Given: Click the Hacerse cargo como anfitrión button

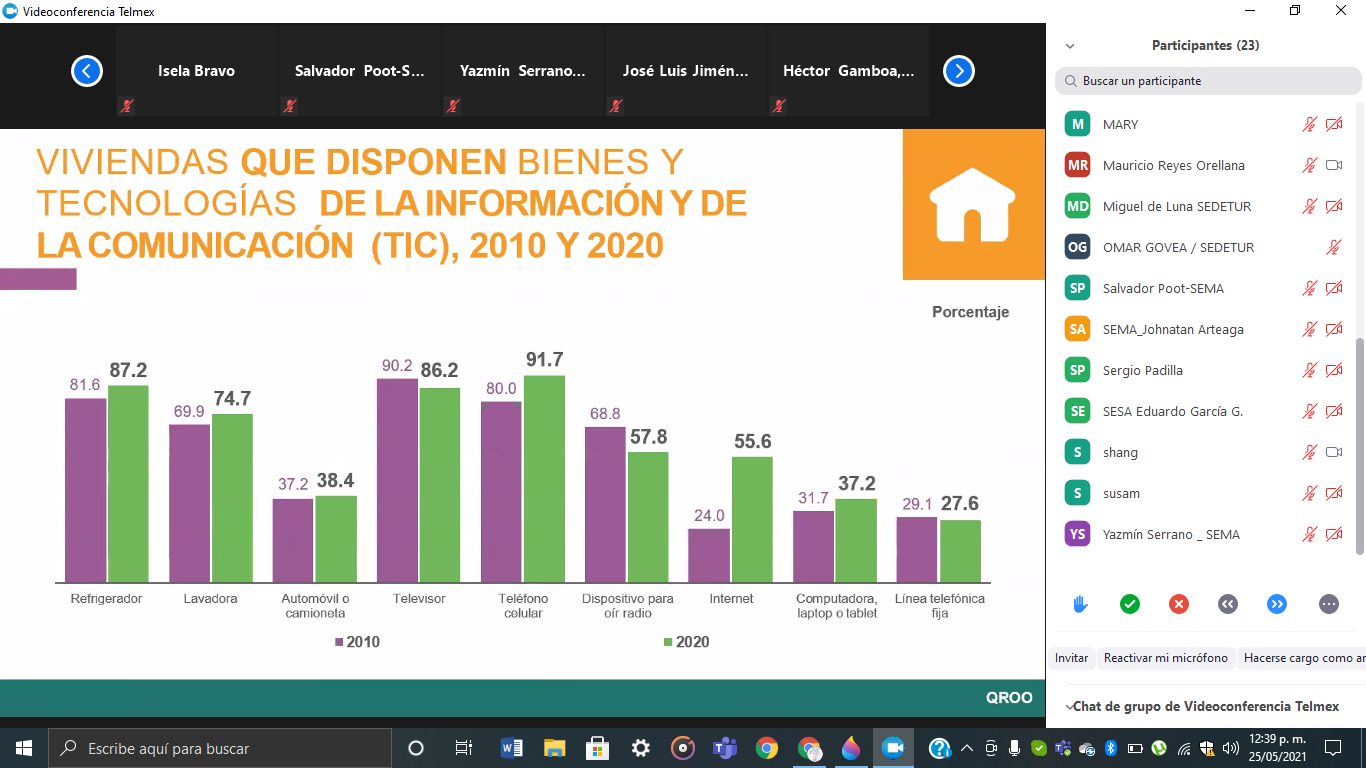Looking at the screenshot, I should tap(1304, 658).
